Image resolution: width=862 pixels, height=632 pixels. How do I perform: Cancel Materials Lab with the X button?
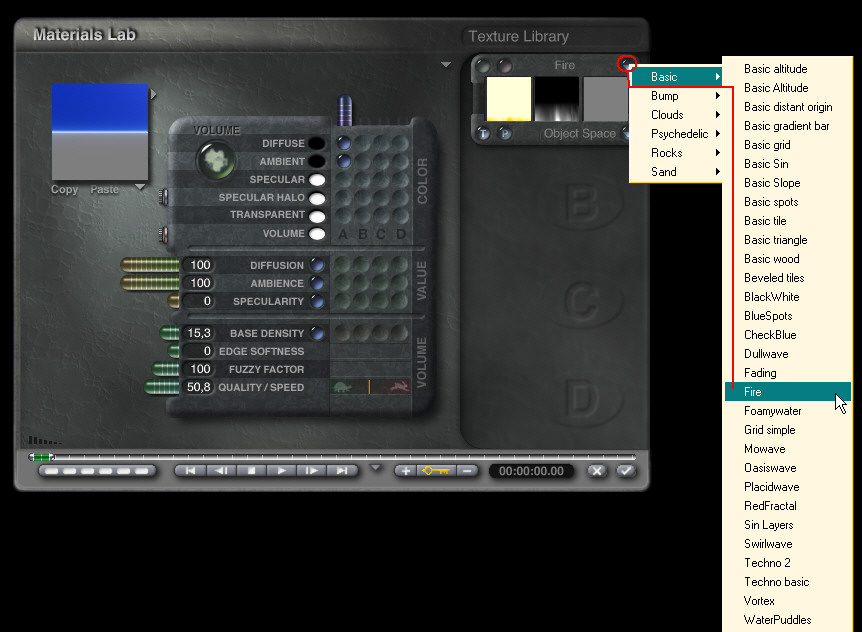click(597, 471)
